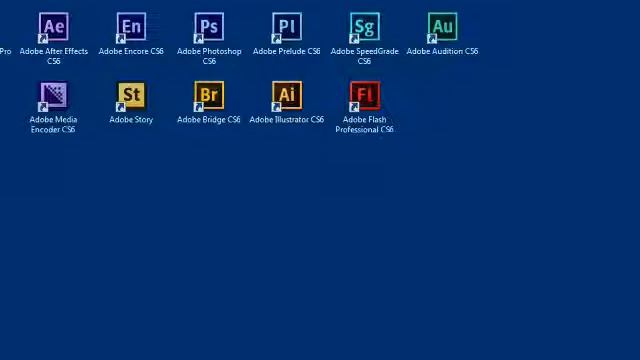Select the Adobe After Effects CS6 icon
This screenshot has width=640, height=360.
click(53, 27)
